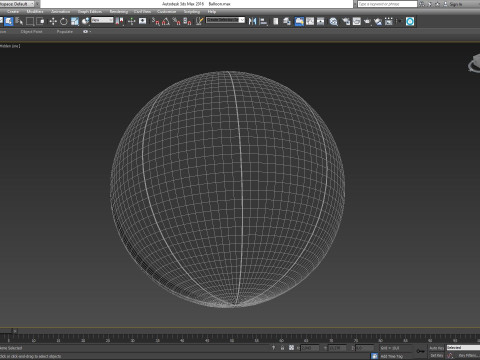Toggle Spinner Snap
This screenshot has width=480, height=360.
coord(187,21)
